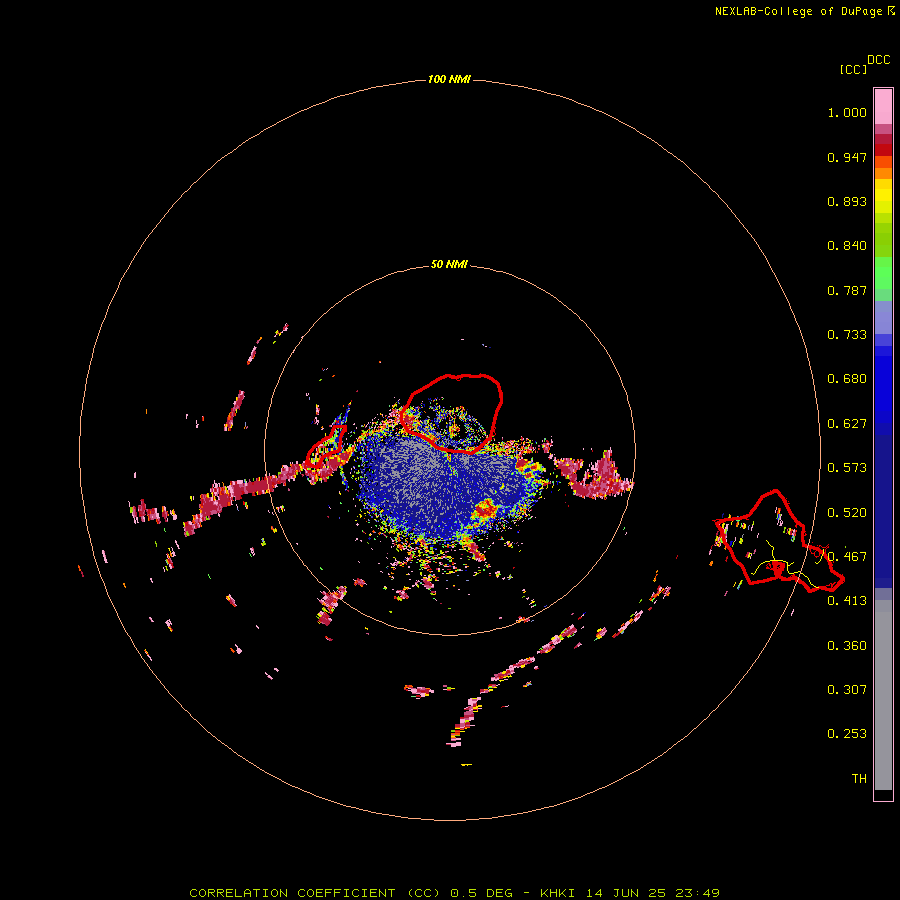
Task: Click the 0.787 scale value
Action: pos(847,290)
